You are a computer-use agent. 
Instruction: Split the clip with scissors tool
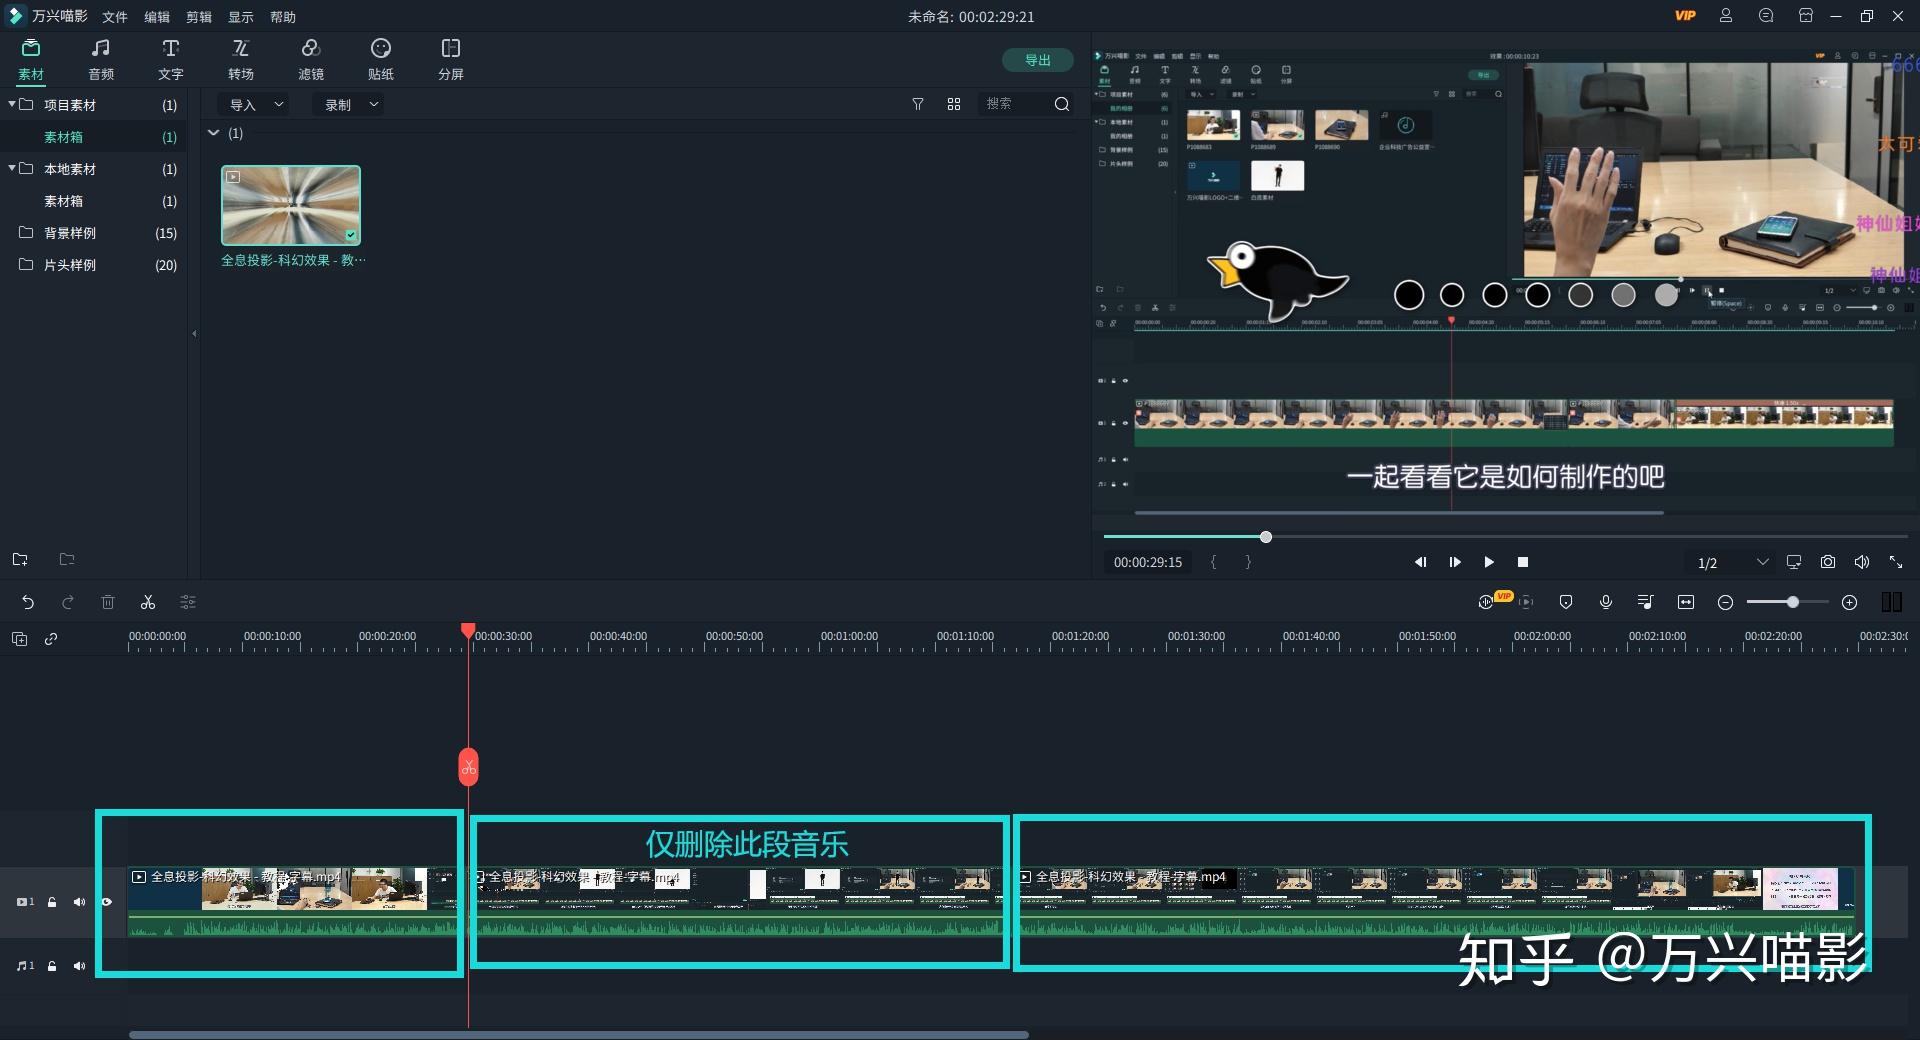(148, 602)
